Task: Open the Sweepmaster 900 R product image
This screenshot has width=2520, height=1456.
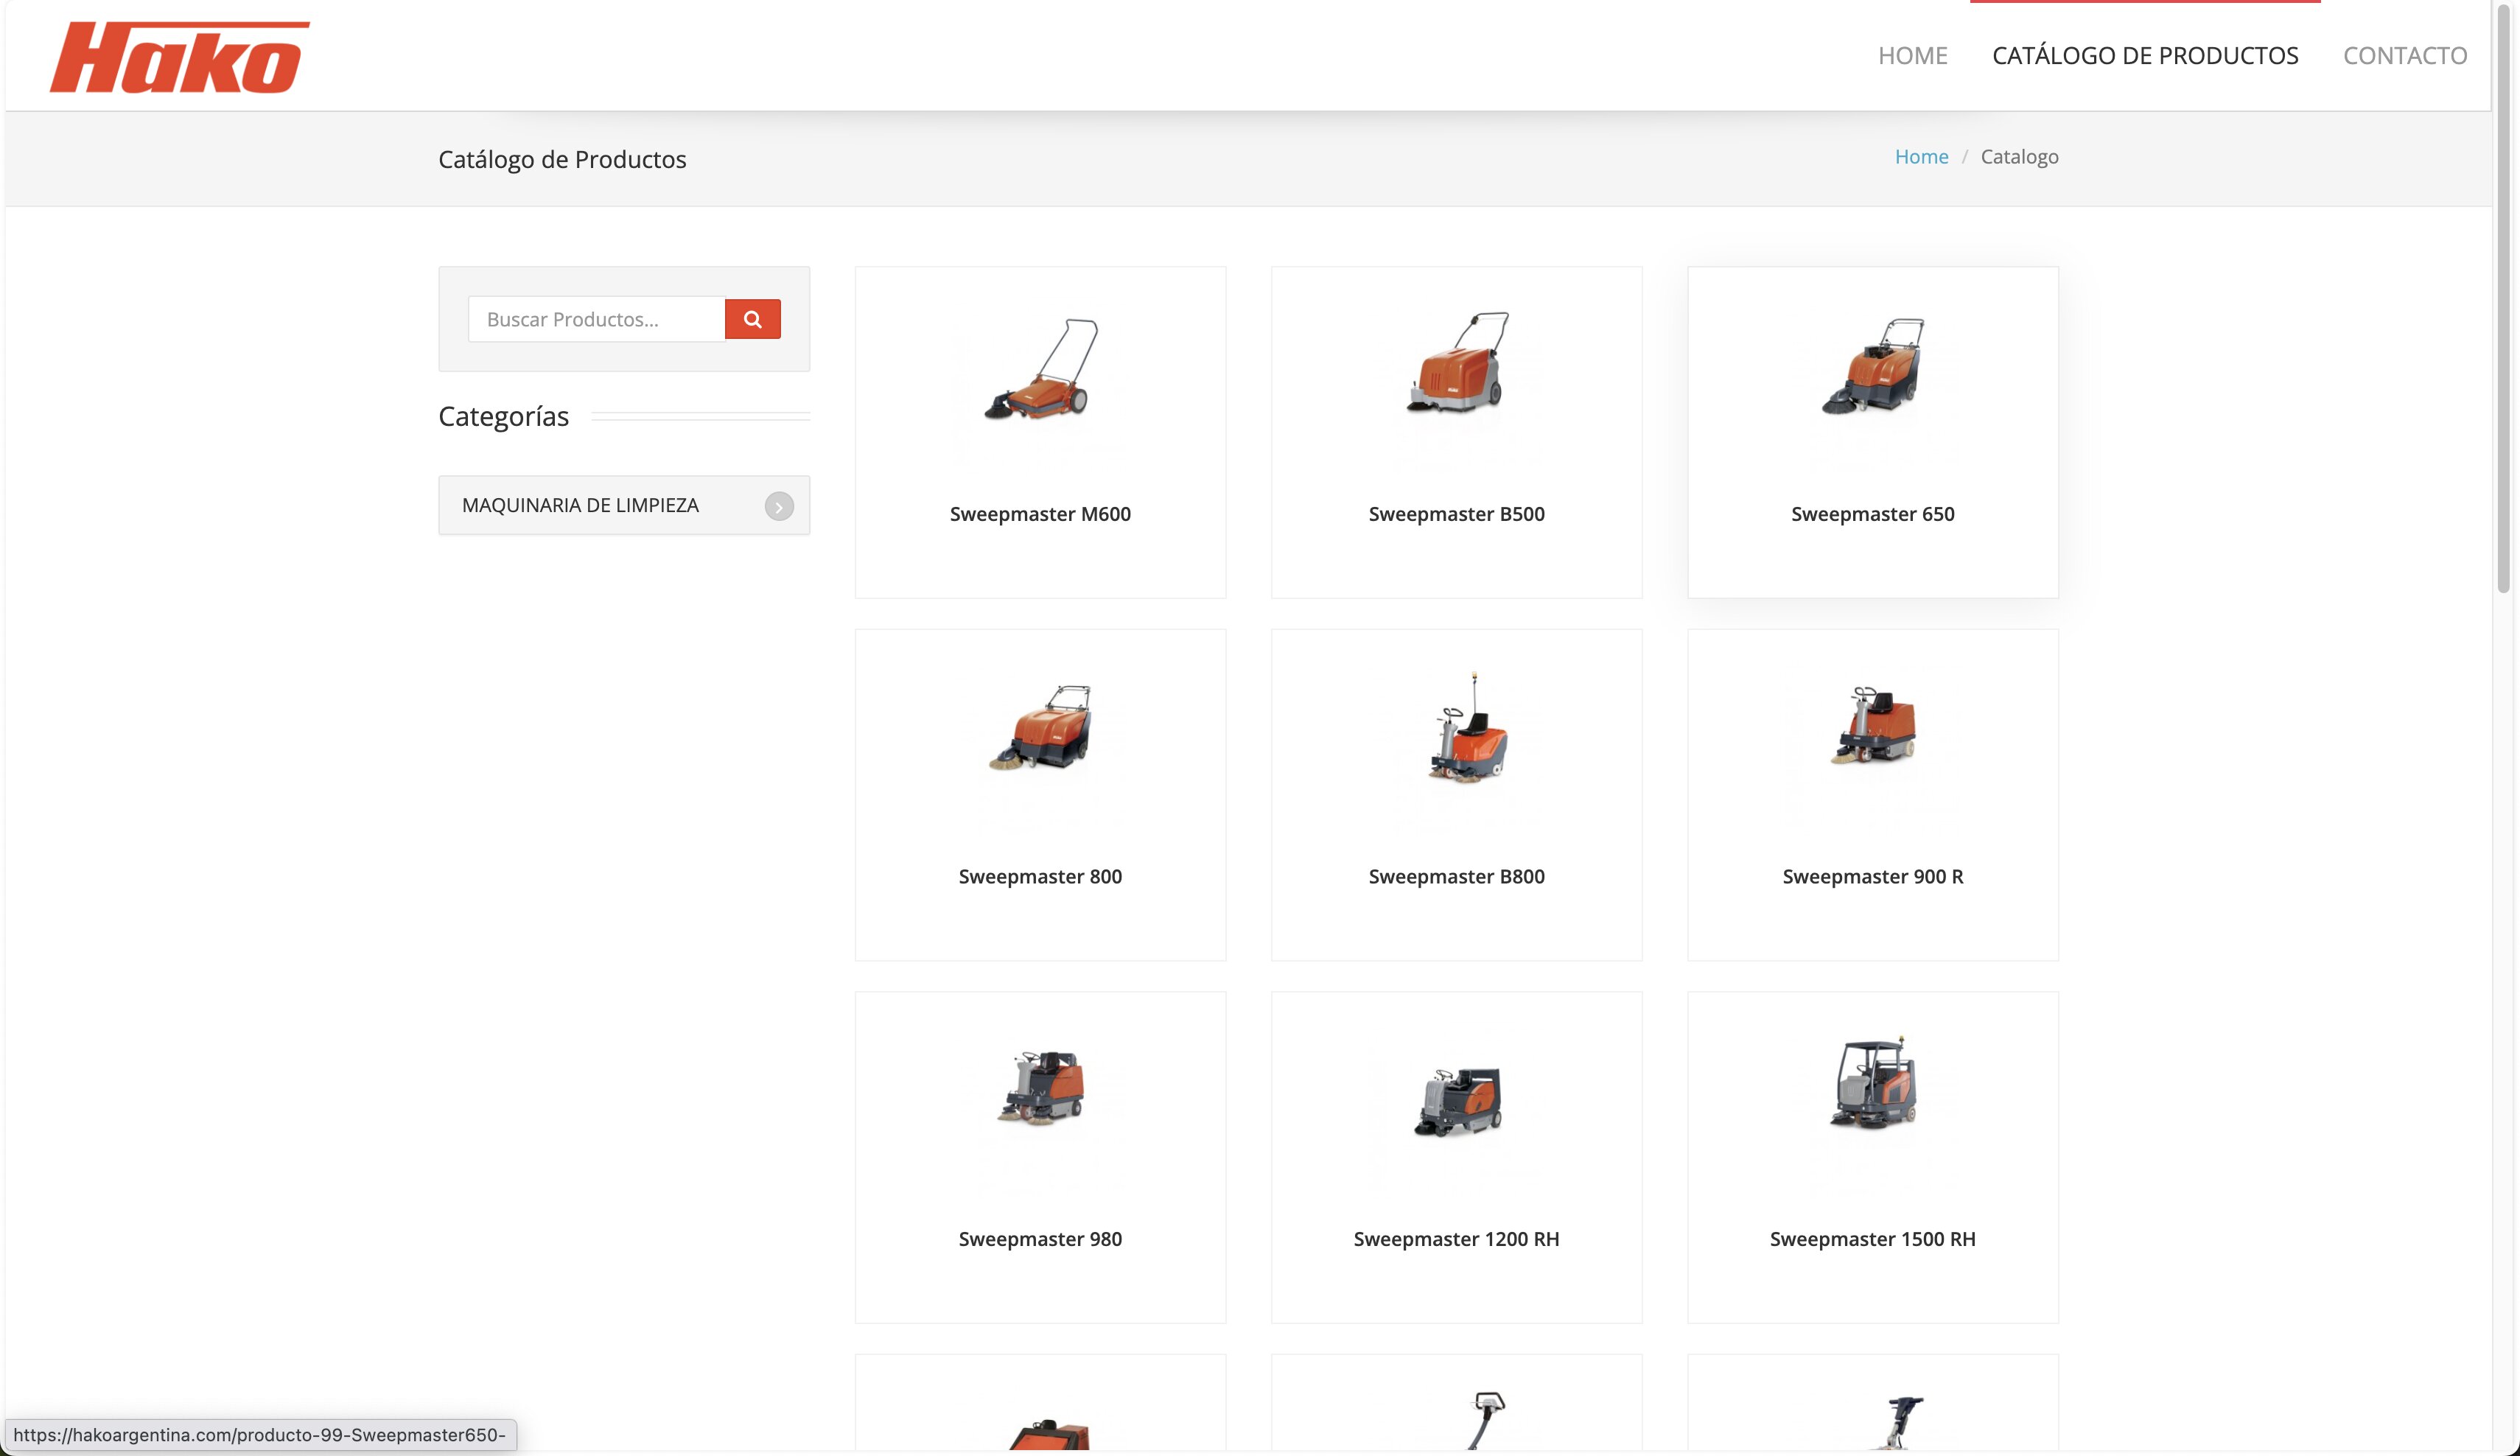Action: [1872, 727]
